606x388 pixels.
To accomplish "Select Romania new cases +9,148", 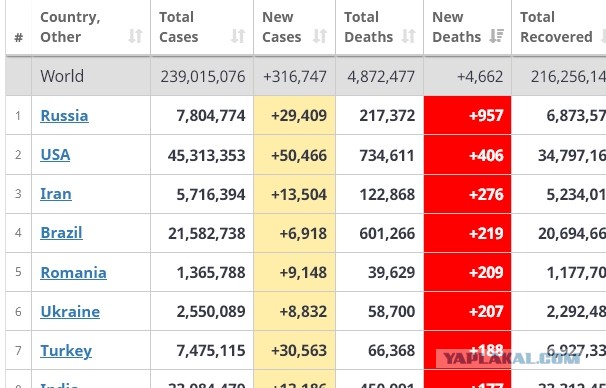I will click(303, 272).
